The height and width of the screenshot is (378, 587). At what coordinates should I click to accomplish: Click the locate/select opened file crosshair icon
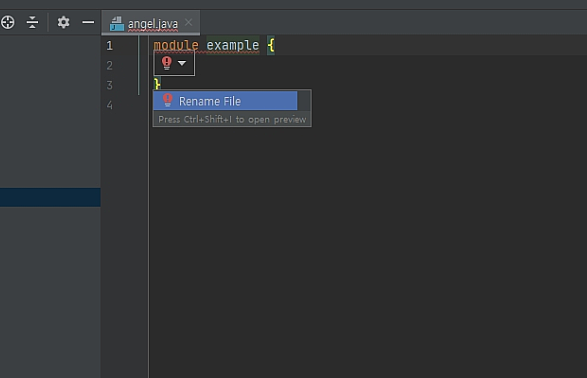[x=7, y=22]
